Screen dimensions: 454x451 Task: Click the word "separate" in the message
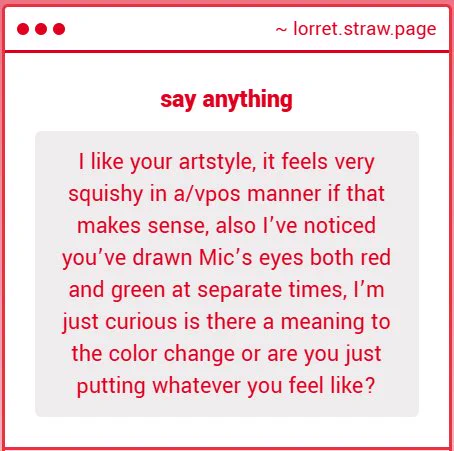point(239,291)
